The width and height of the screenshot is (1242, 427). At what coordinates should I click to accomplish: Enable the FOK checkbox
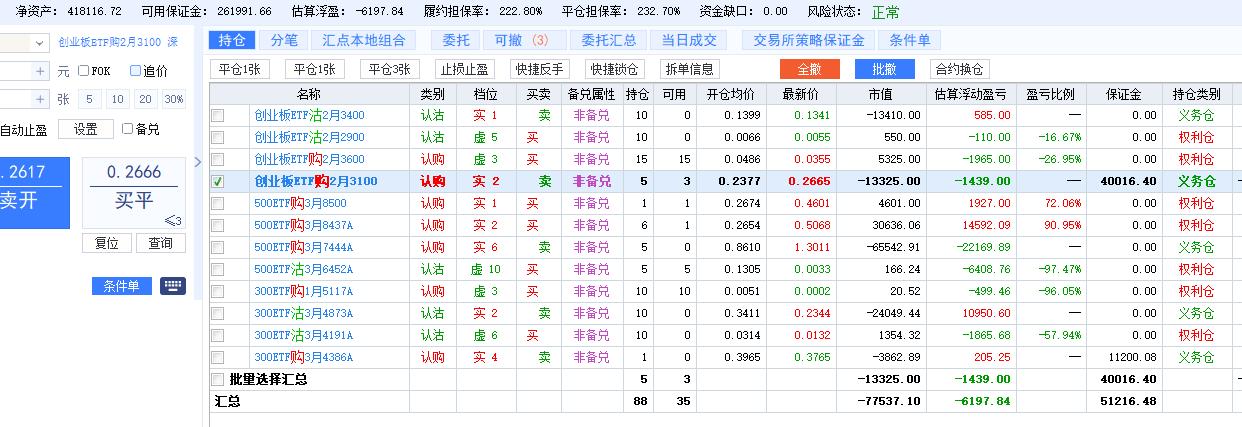click(x=84, y=71)
